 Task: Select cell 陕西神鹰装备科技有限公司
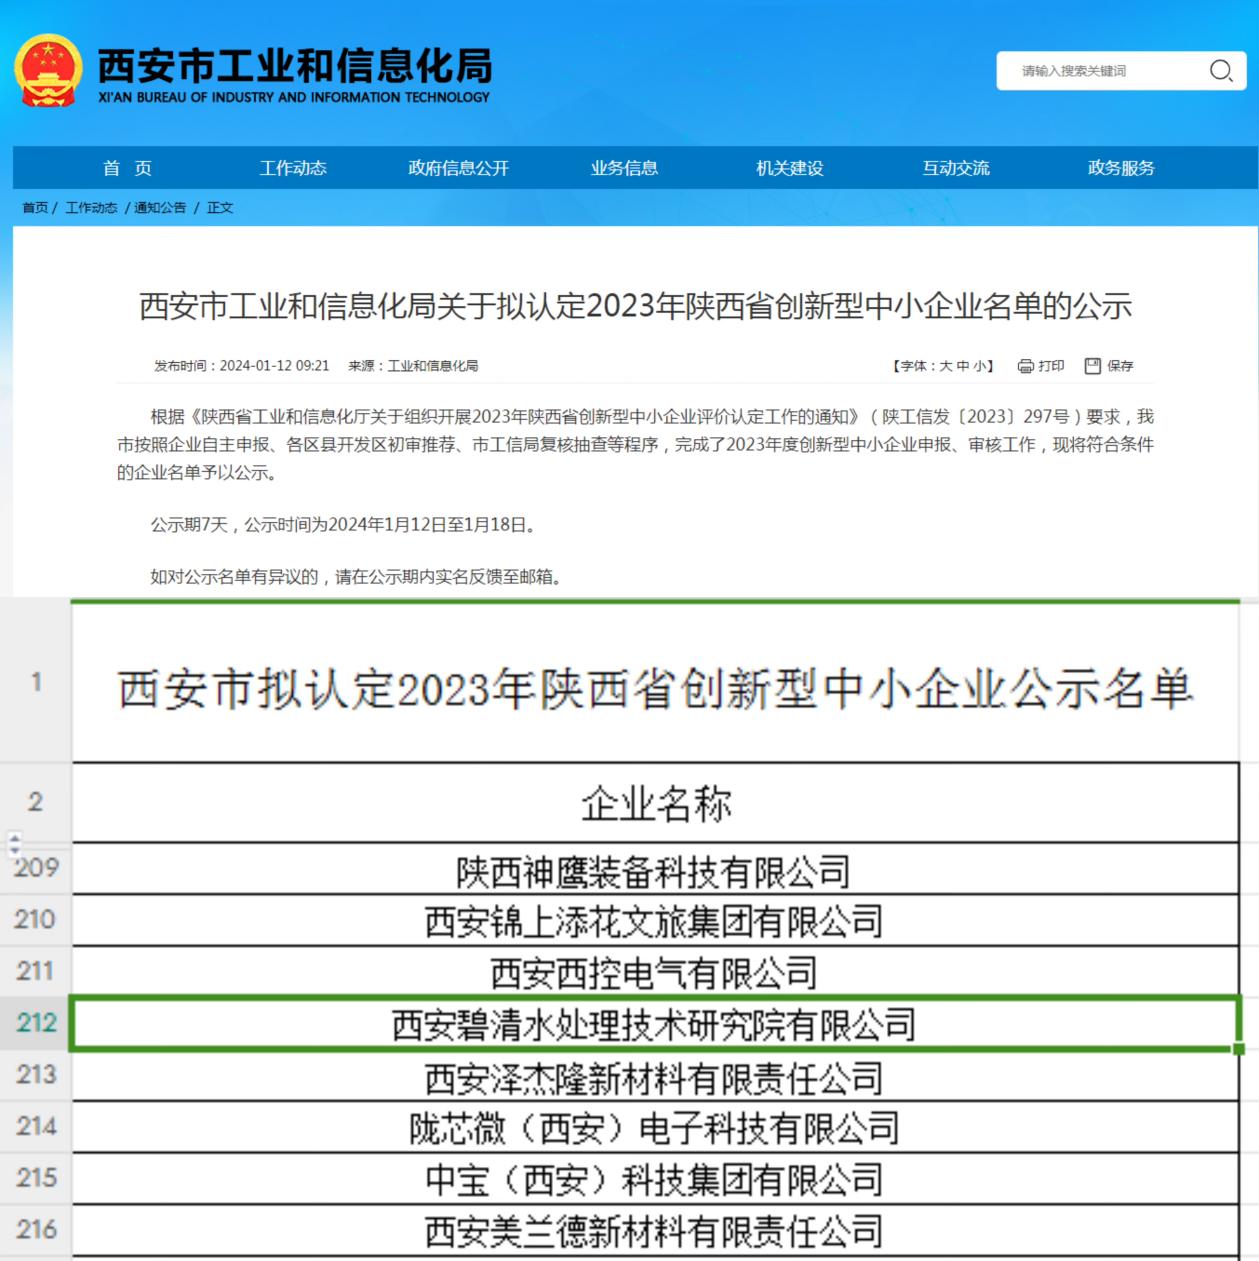pos(656,869)
